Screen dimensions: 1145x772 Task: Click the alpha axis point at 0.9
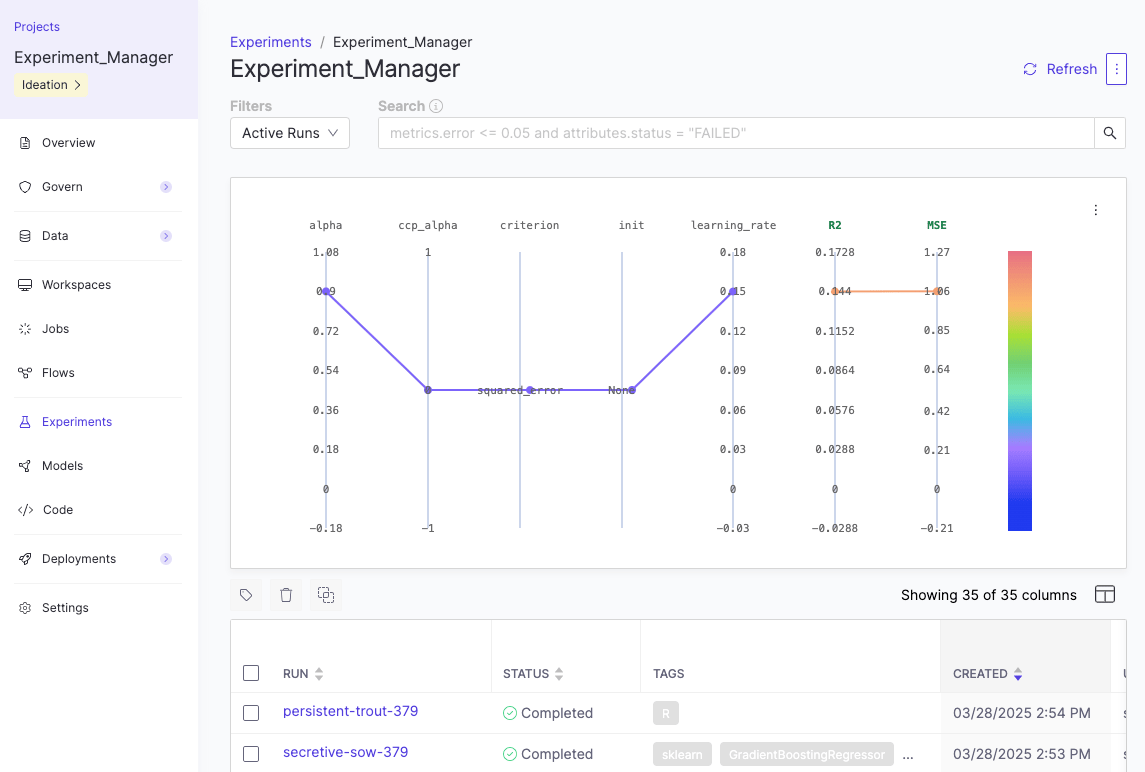(x=326, y=291)
